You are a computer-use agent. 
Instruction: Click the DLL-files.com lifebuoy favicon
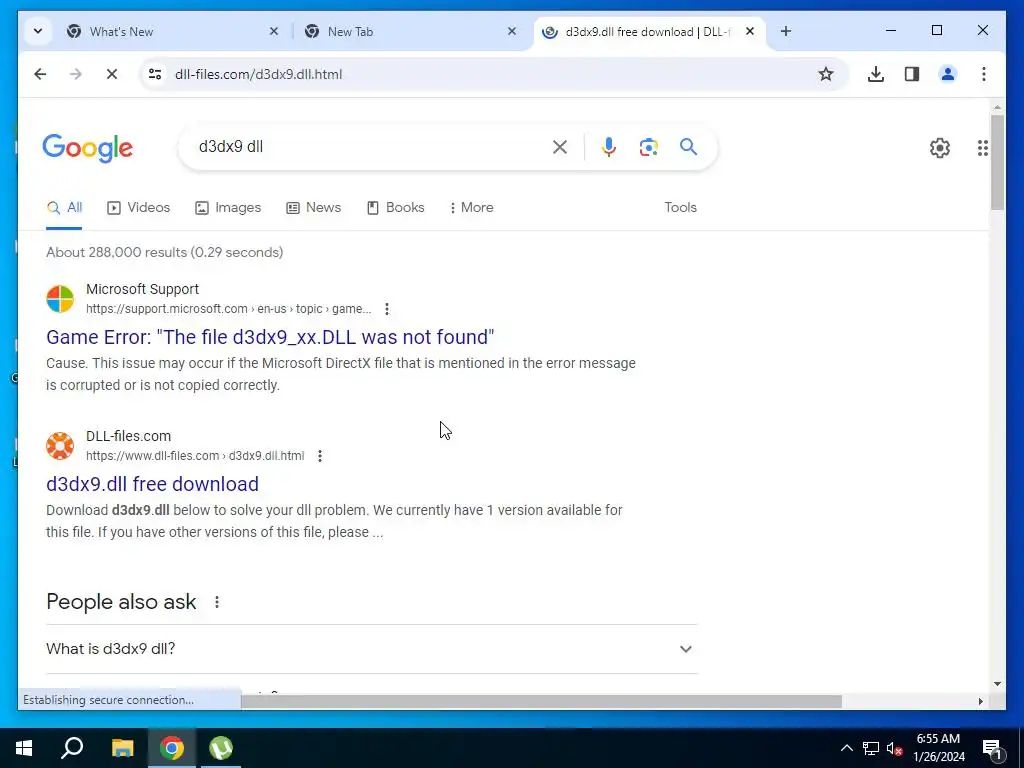[60, 446]
